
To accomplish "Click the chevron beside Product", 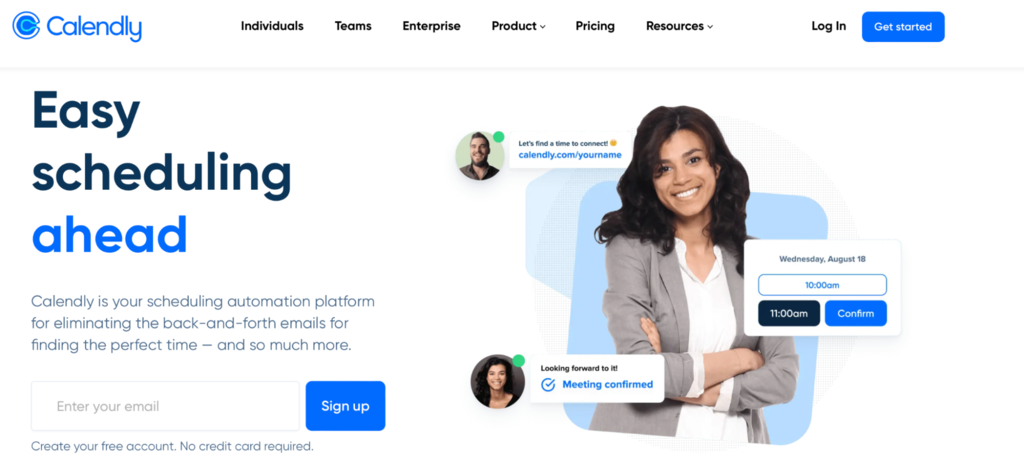I will pyautogui.click(x=543, y=27).
